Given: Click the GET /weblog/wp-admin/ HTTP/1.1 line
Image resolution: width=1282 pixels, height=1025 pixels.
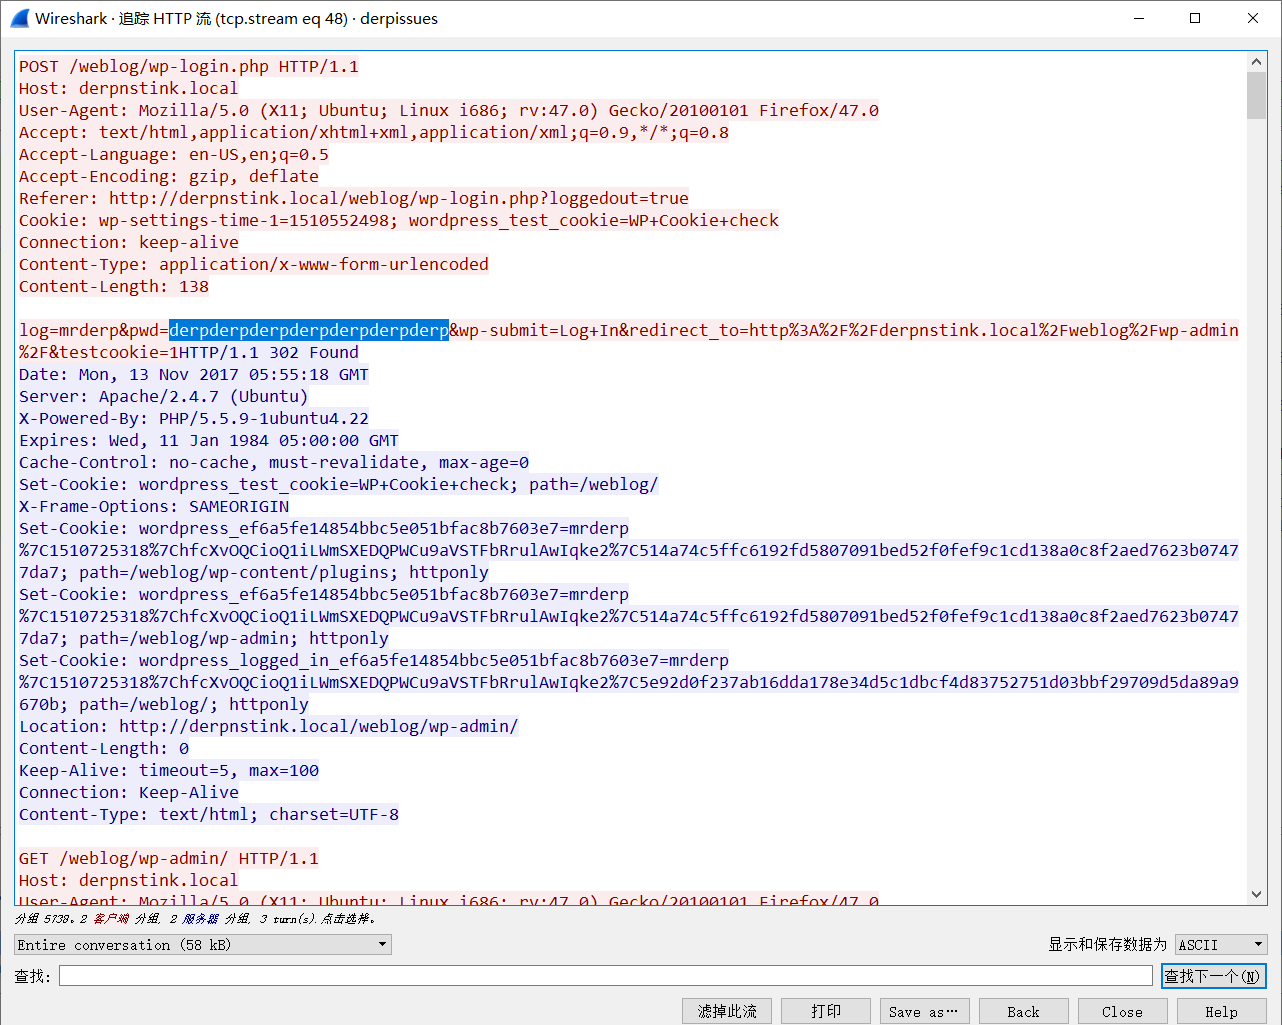Looking at the screenshot, I should point(169,859).
